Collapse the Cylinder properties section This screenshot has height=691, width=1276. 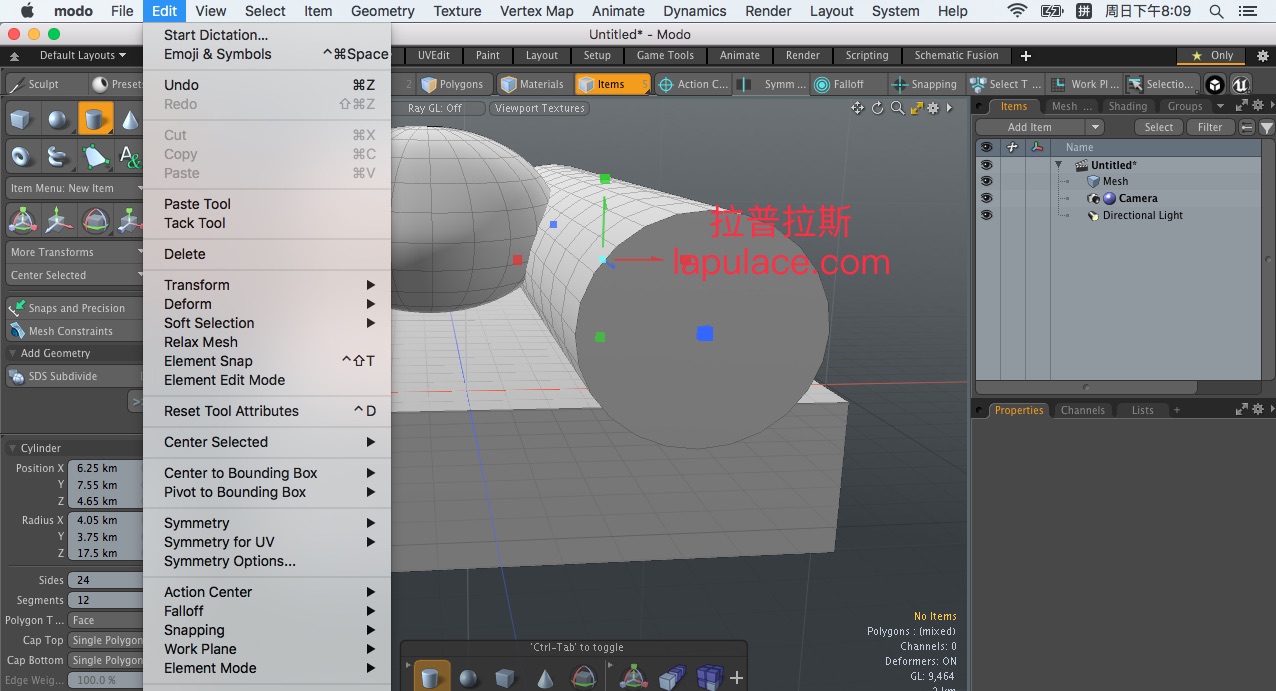(12, 448)
